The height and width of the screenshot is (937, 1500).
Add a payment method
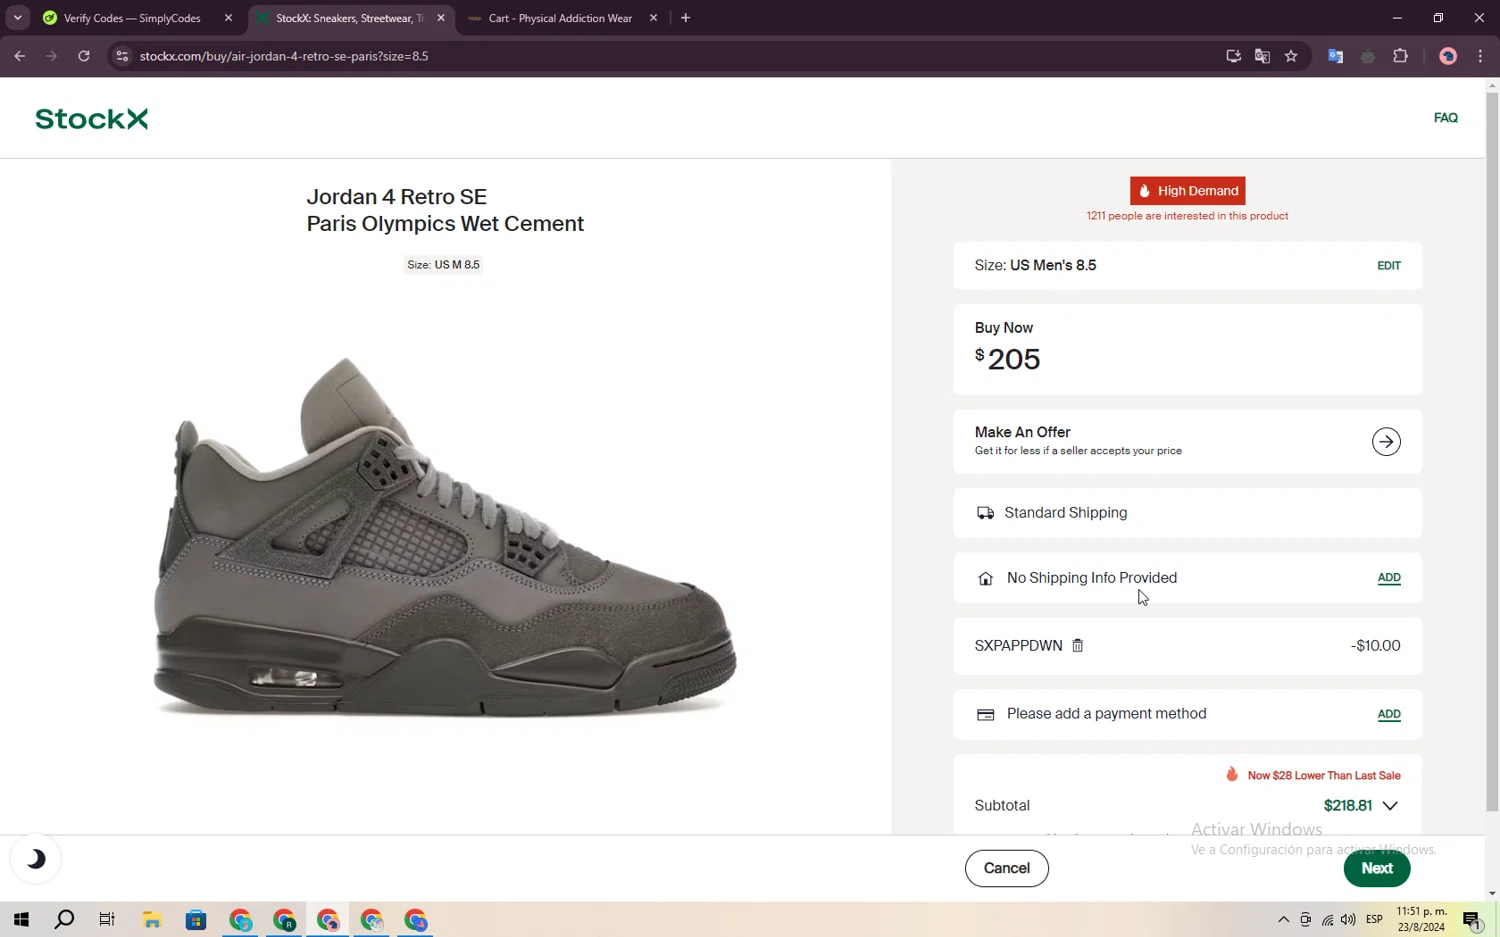click(1389, 714)
